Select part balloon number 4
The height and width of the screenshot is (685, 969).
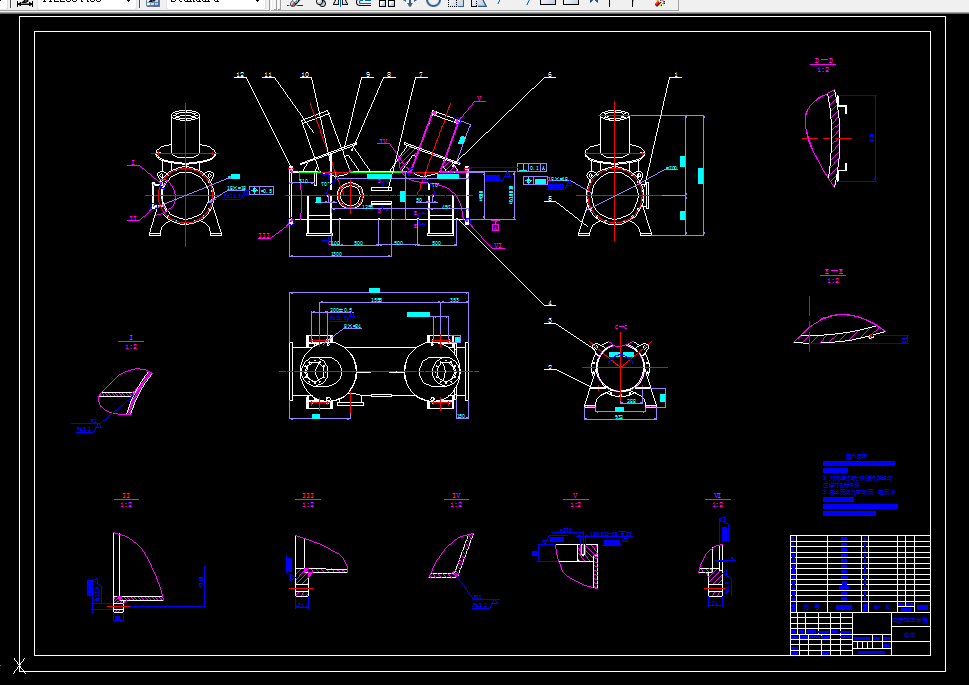(550, 303)
